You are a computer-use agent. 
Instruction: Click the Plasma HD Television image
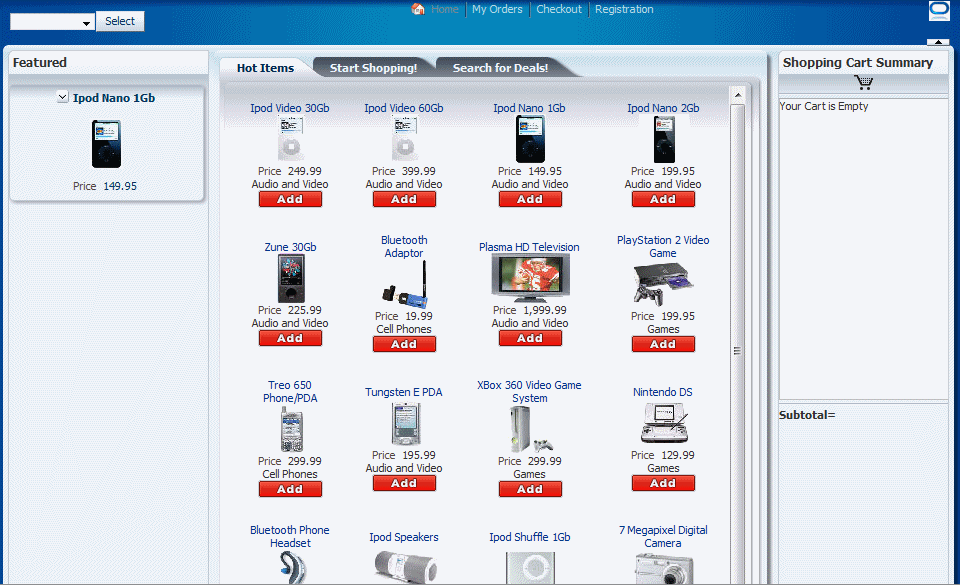(x=530, y=278)
